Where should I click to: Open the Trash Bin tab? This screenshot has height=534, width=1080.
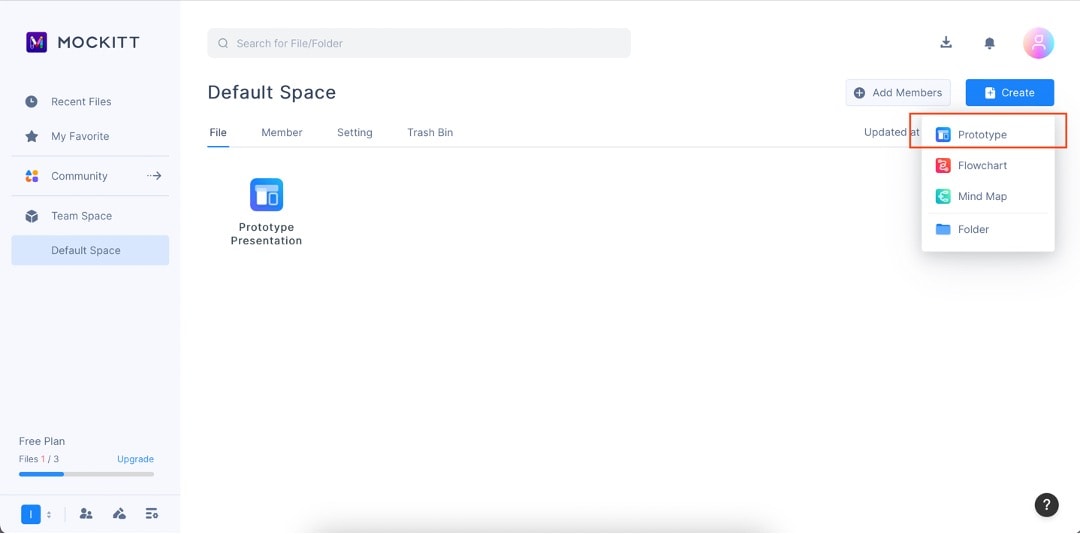point(430,132)
